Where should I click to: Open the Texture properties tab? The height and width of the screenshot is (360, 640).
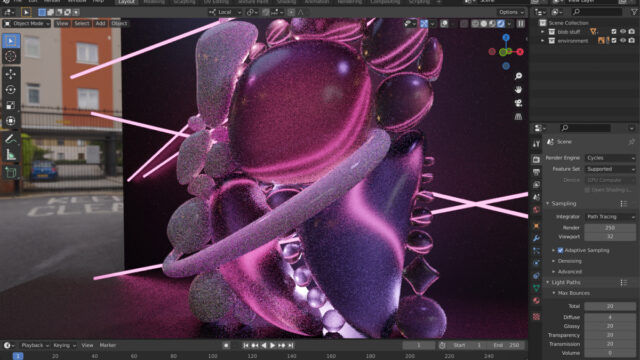(x=536, y=316)
